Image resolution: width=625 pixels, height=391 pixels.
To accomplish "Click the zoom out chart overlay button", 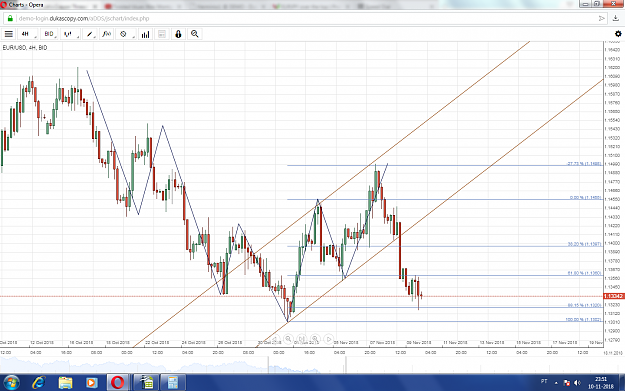I will click(288, 339).
